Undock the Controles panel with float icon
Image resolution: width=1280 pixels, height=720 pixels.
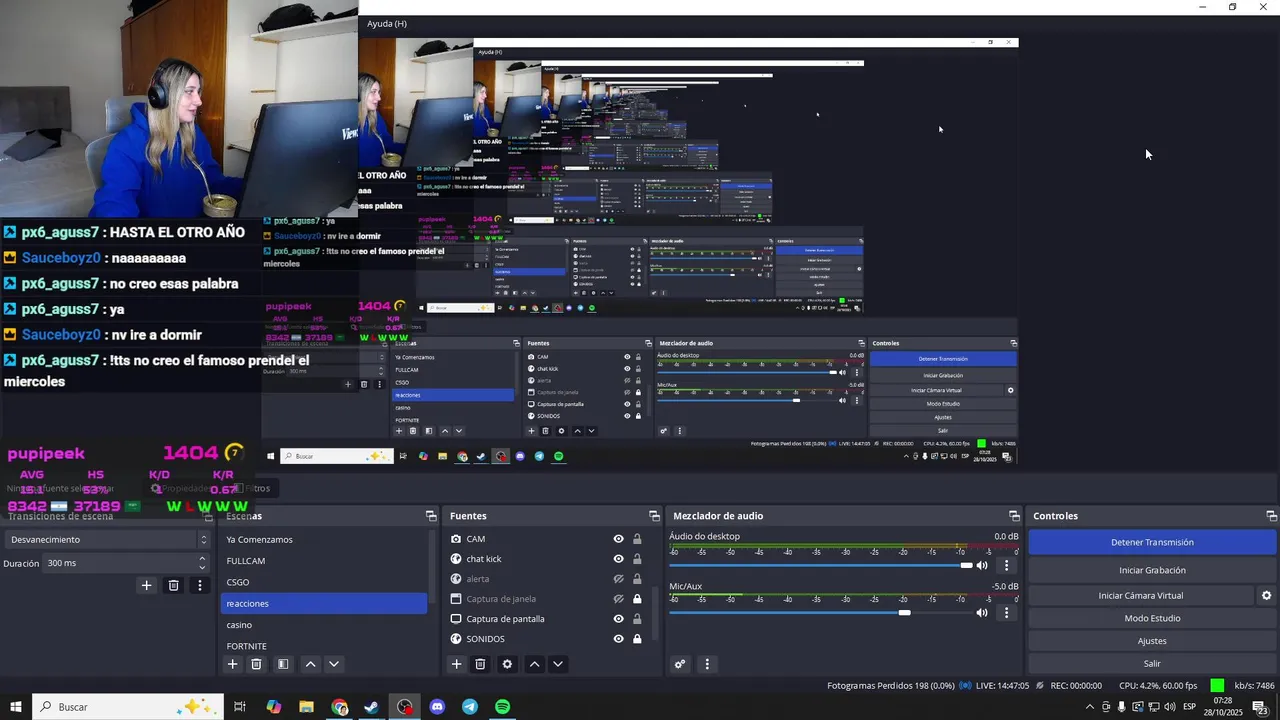[x=1271, y=516]
